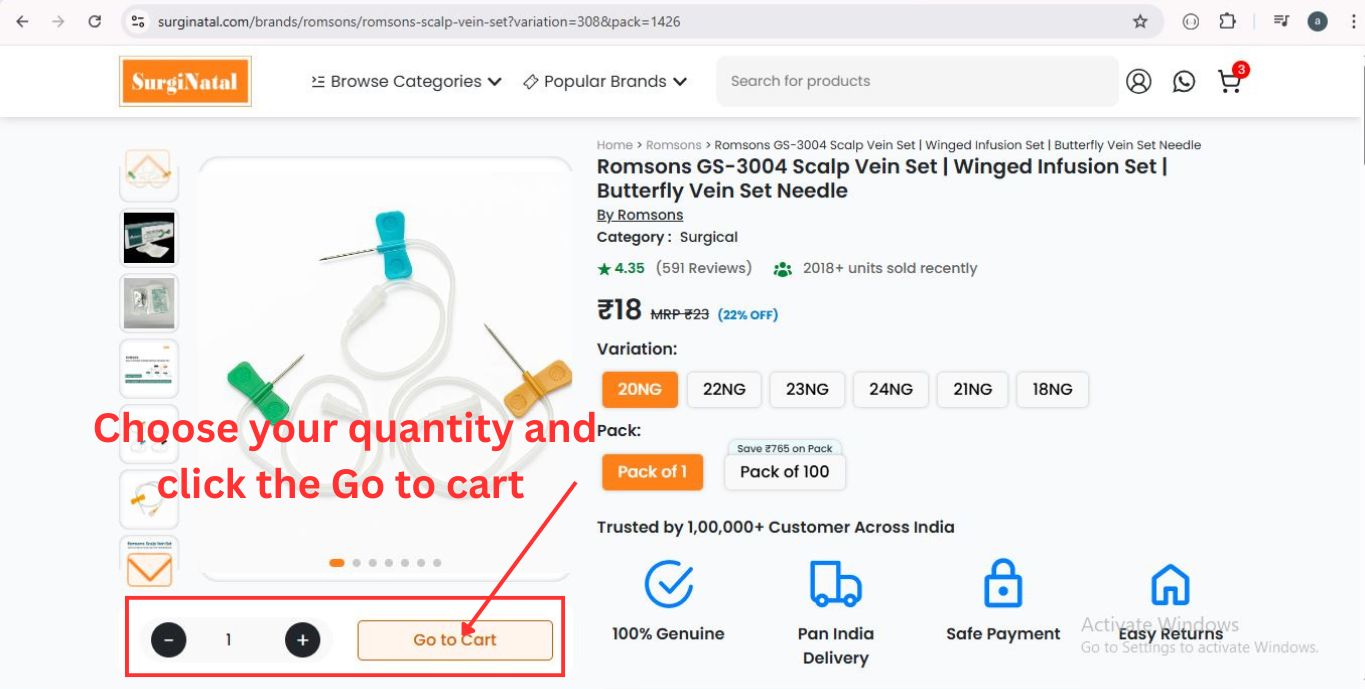Select the 22NG variation
The width and height of the screenshot is (1365, 689).
pos(724,389)
